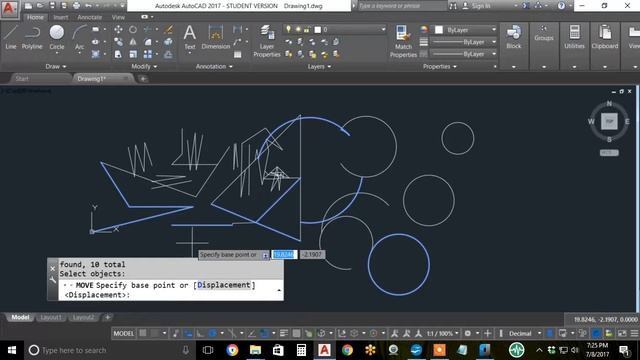Image resolution: width=640 pixels, height=360 pixels.
Task: Click the Rotate tool in Modify panel
Action: point(133,29)
